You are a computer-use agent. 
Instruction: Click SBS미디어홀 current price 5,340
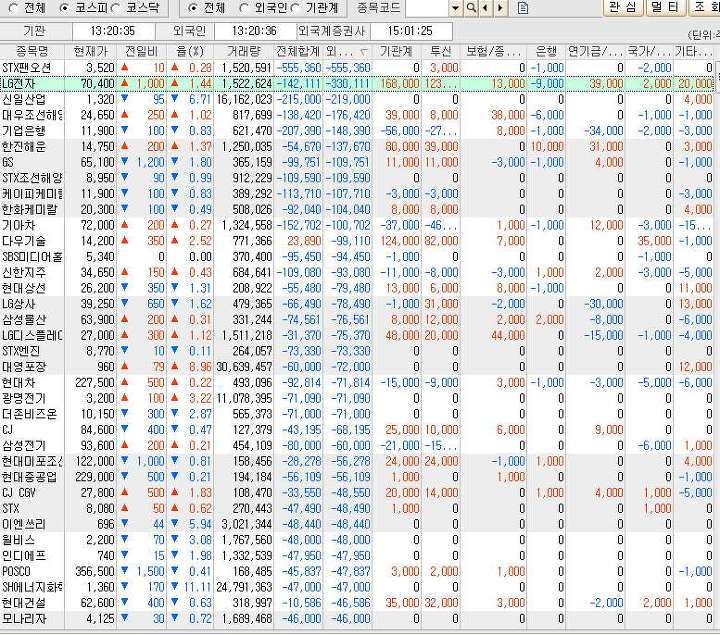click(100, 257)
